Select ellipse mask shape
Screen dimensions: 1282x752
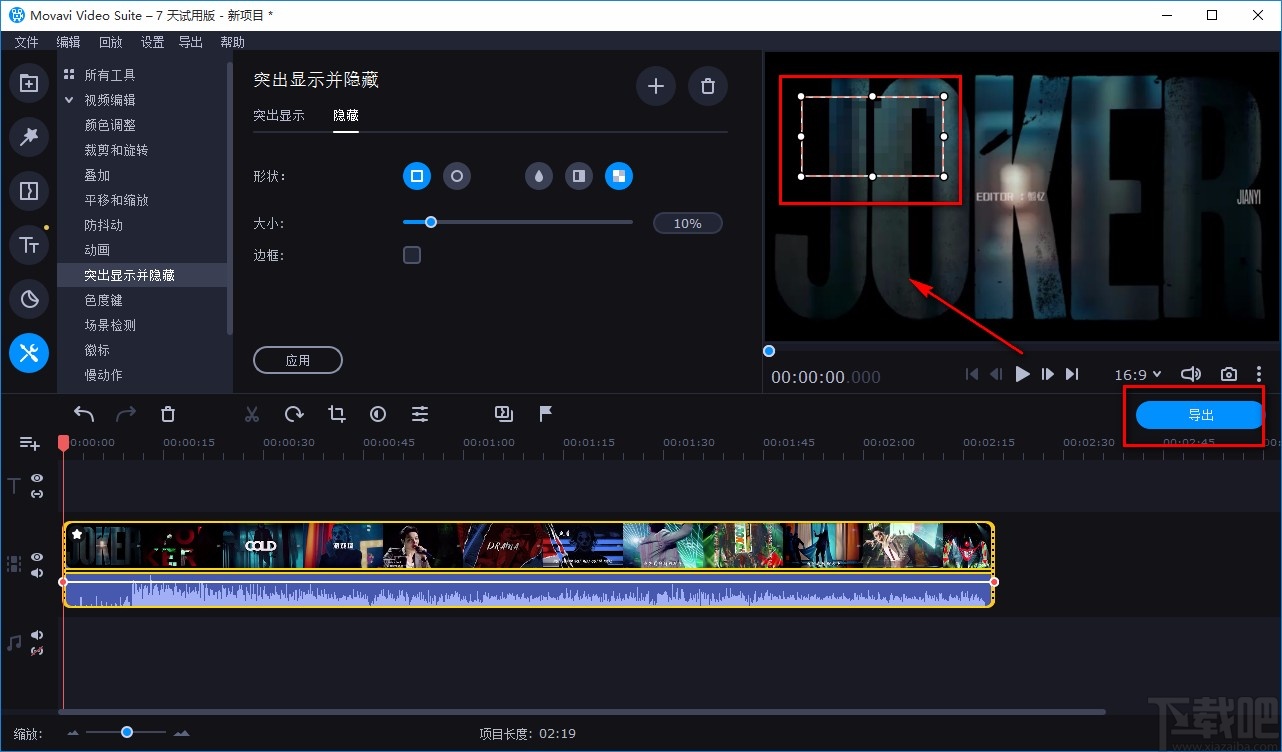[x=457, y=176]
